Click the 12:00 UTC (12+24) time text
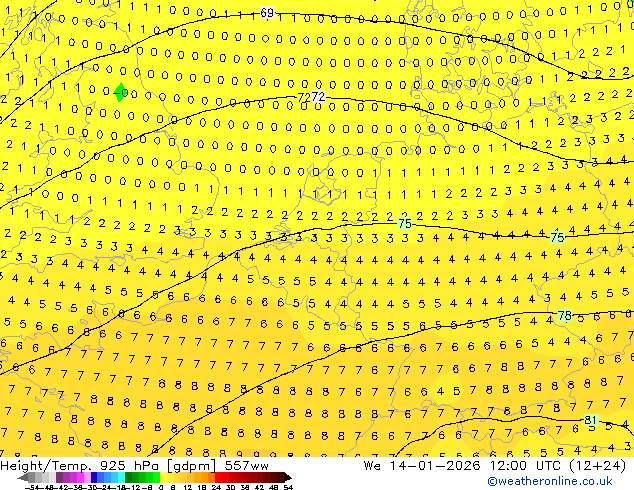The width and height of the screenshot is (634, 490). (558, 466)
